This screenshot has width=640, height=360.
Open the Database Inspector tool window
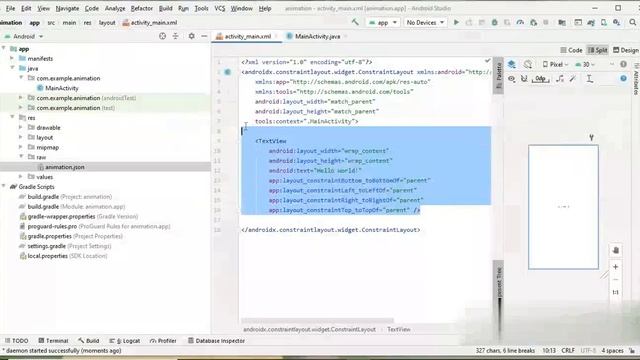tap(216, 340)
